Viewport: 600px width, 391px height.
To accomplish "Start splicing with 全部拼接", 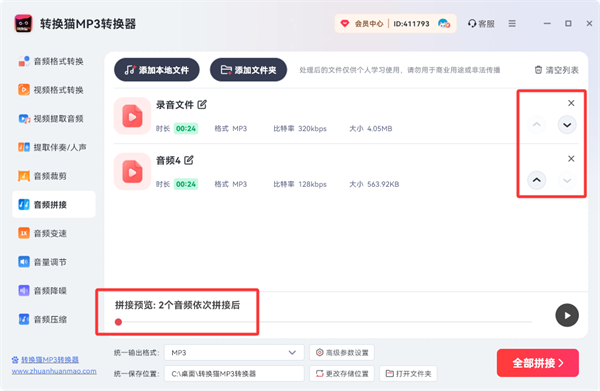I will pos(538,363).
